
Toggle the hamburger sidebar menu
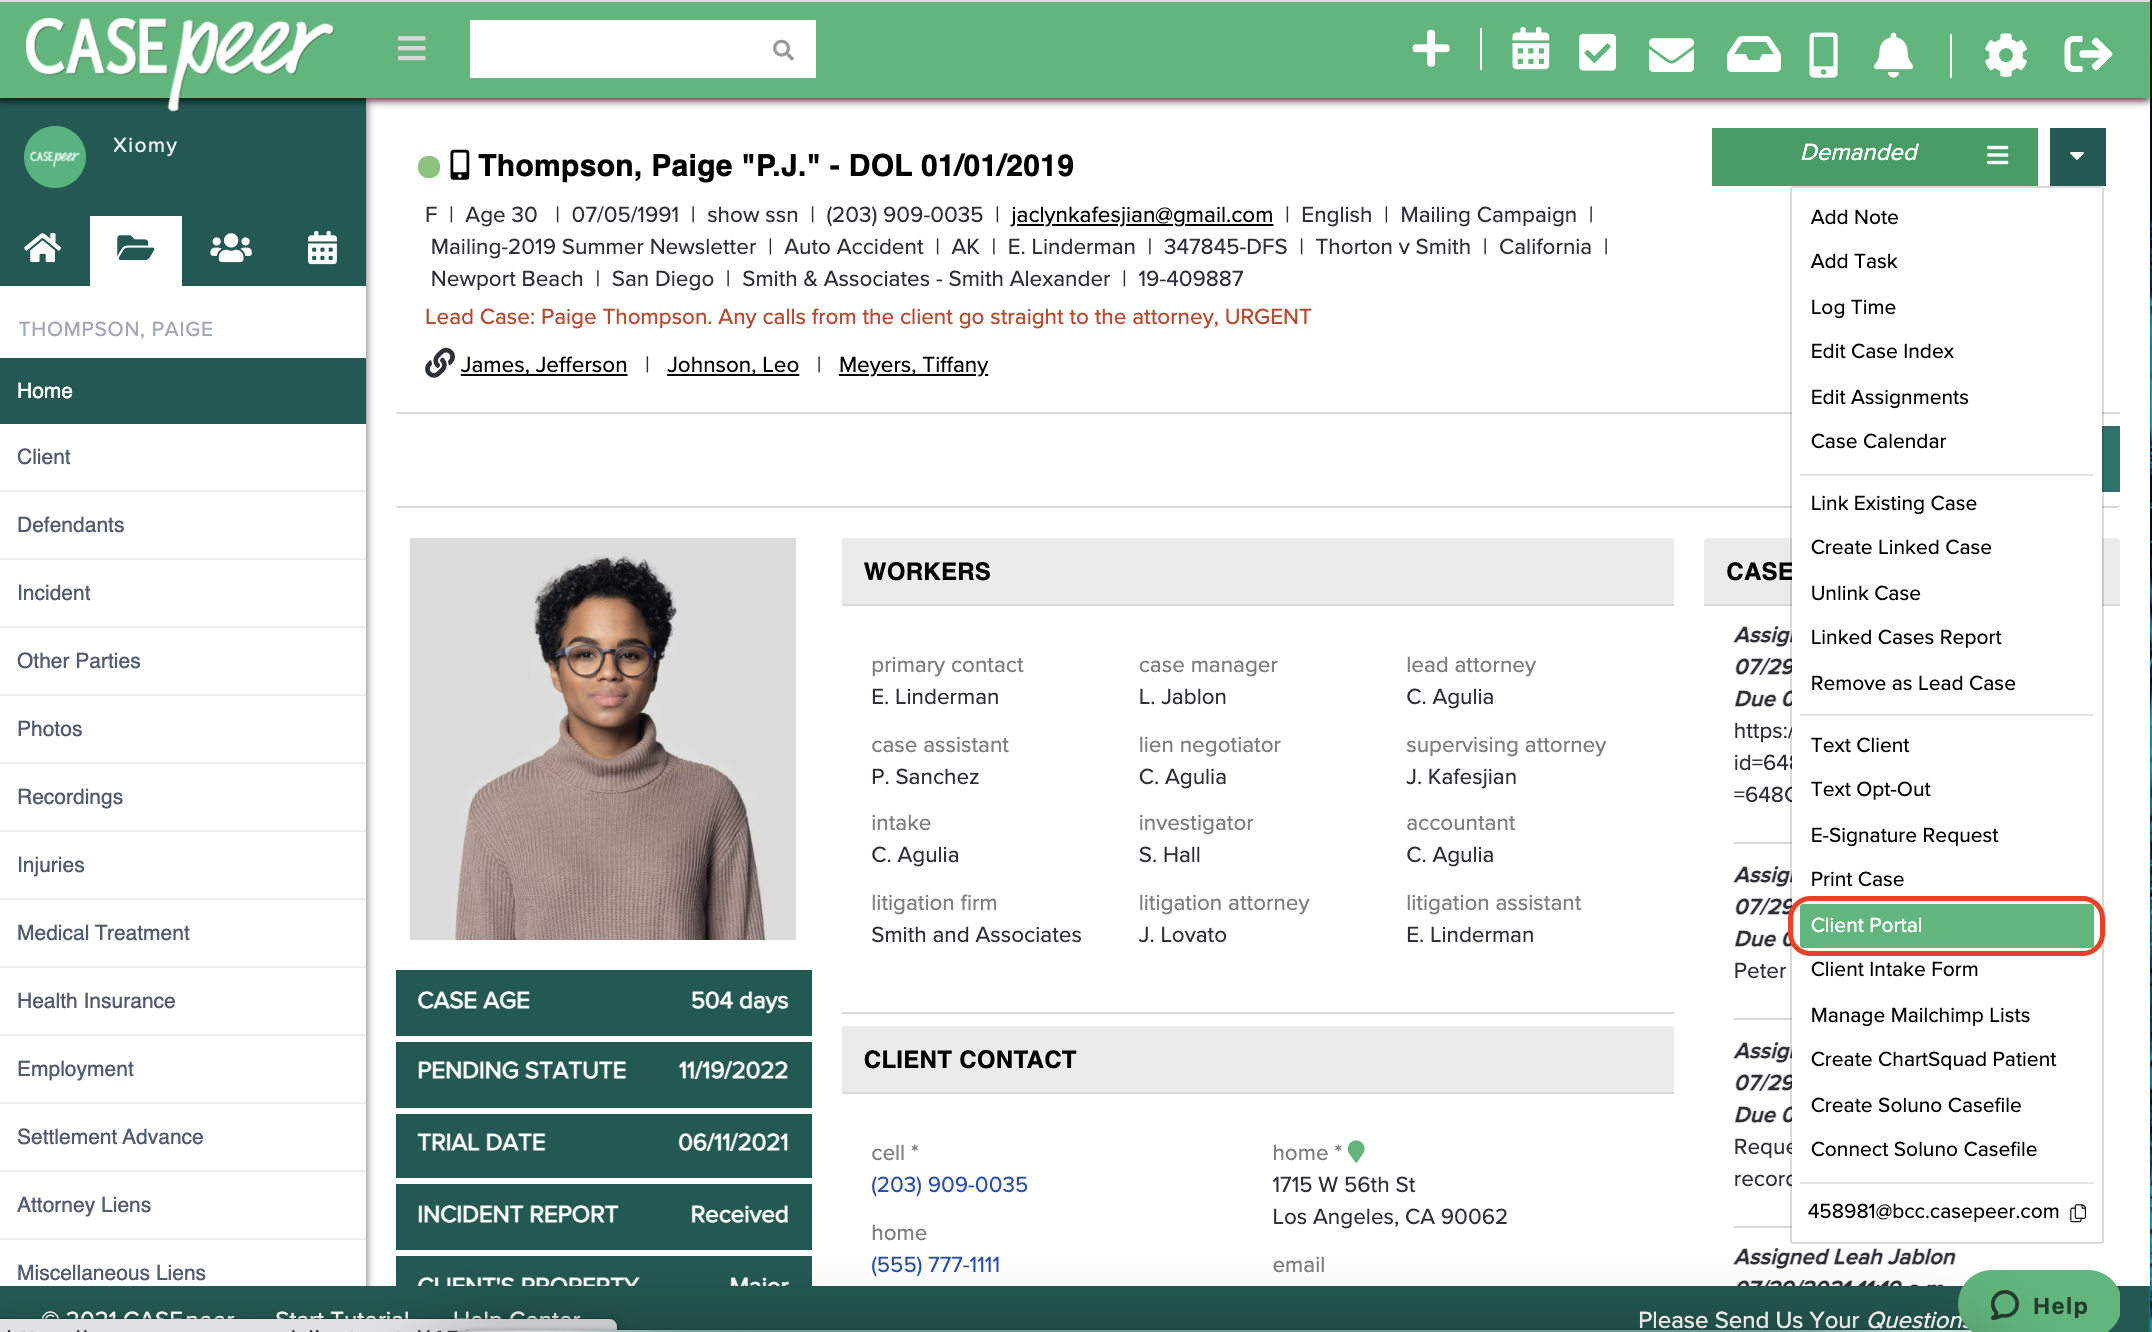click(x=411, y=49)
